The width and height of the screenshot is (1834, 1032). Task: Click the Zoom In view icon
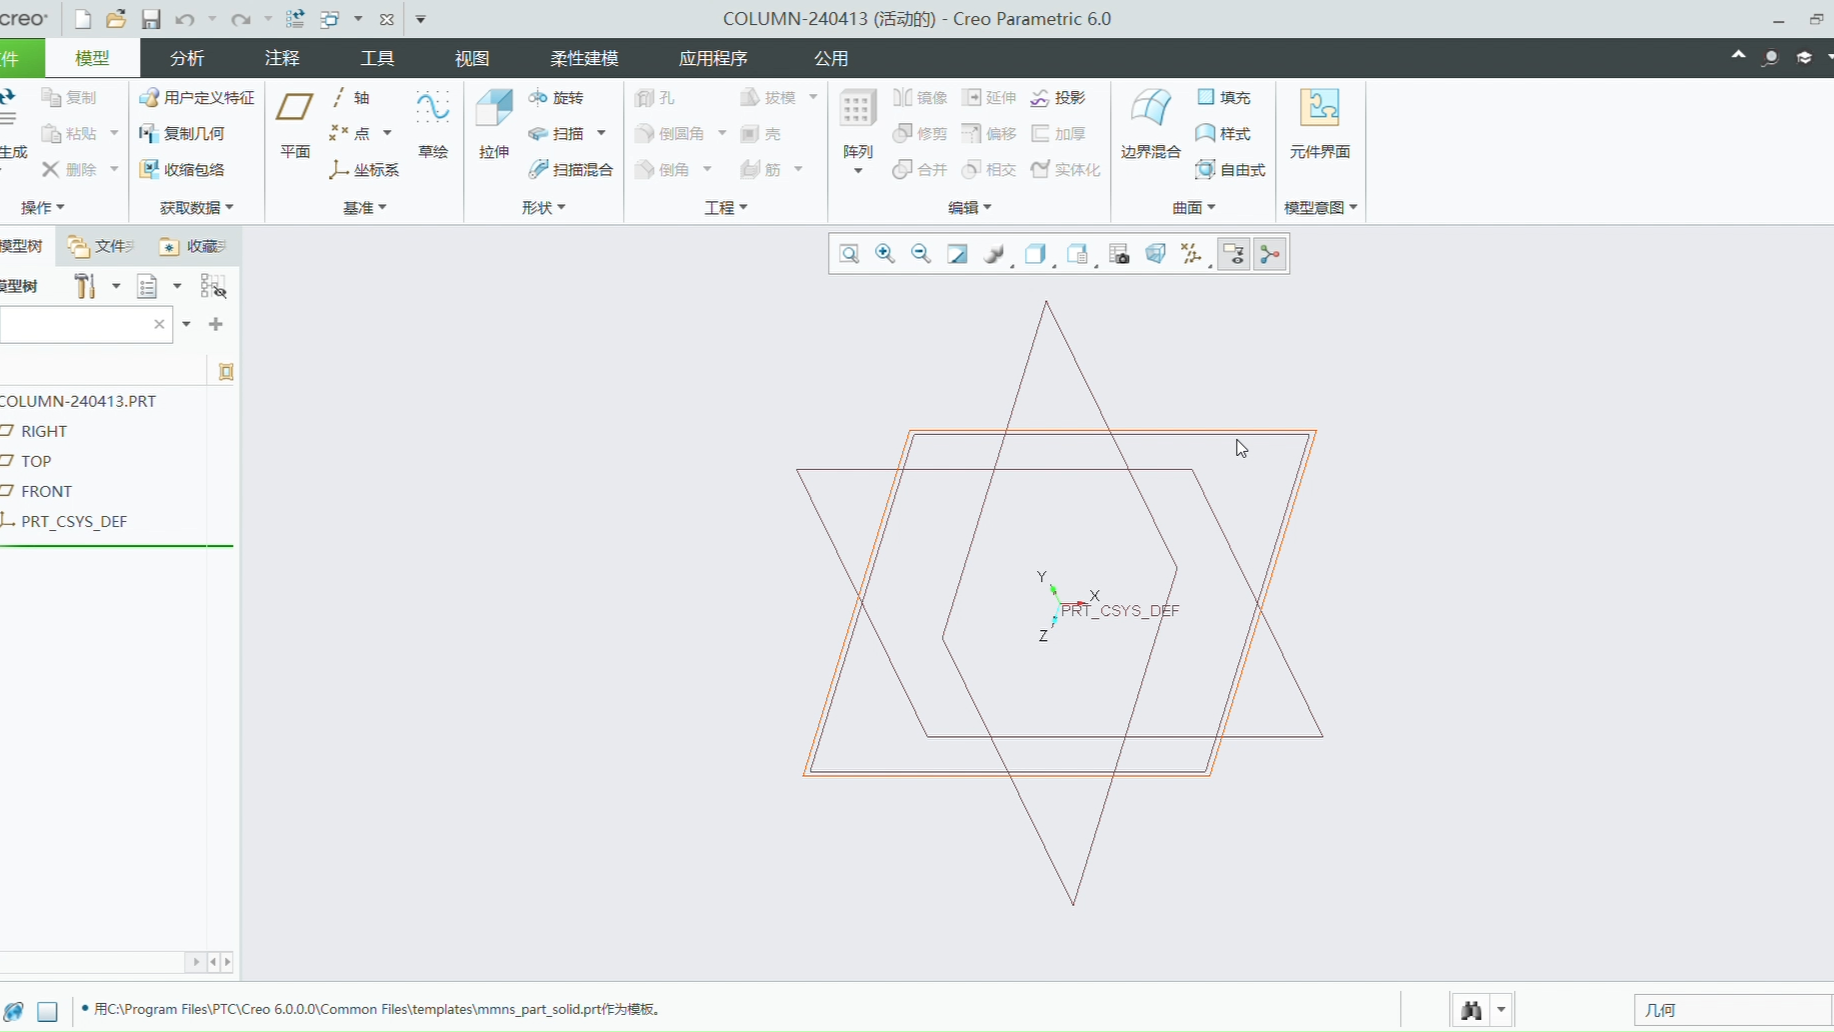point(885,254)
